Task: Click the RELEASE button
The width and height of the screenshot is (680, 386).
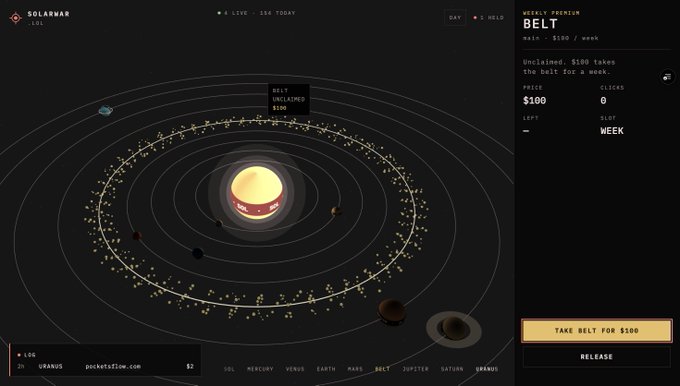Action: click(597, 357)
